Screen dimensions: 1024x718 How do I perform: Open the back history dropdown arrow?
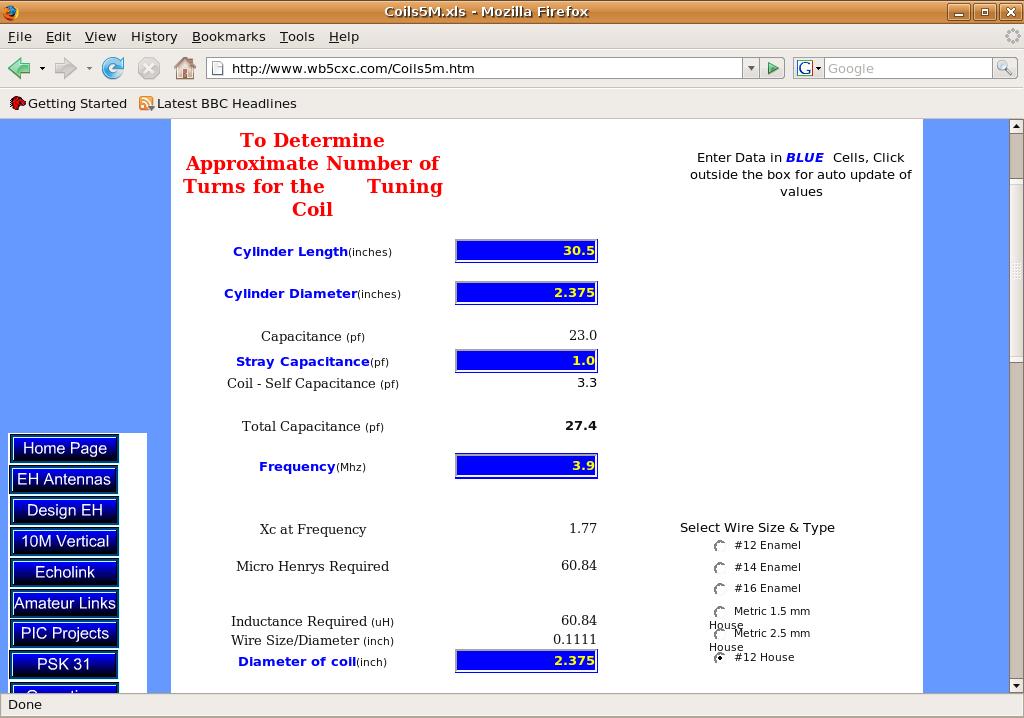(x=42, y=68)
